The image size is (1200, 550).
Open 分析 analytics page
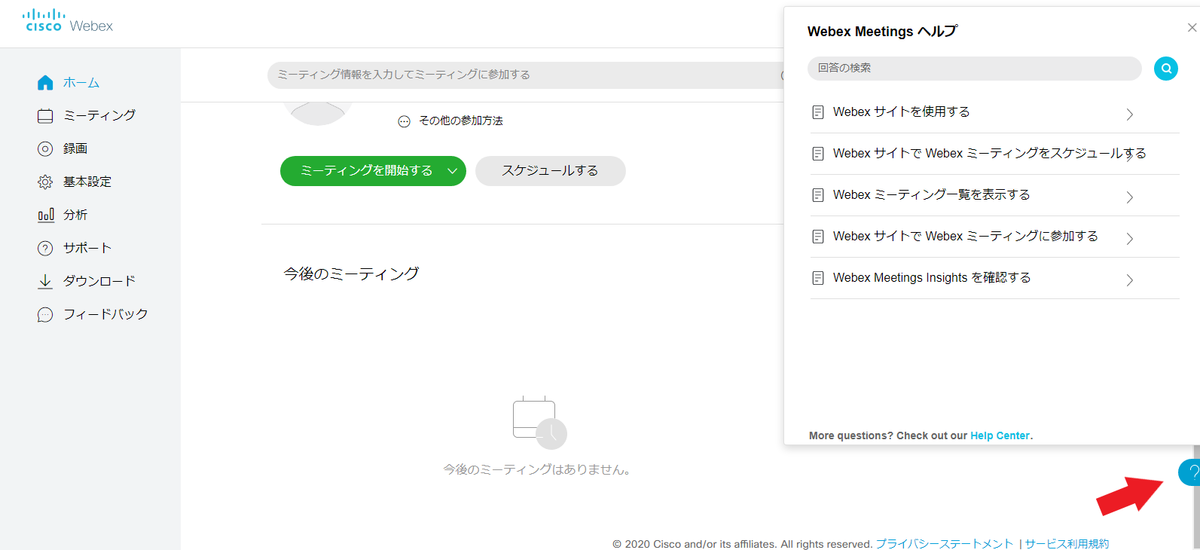point(75,214)
